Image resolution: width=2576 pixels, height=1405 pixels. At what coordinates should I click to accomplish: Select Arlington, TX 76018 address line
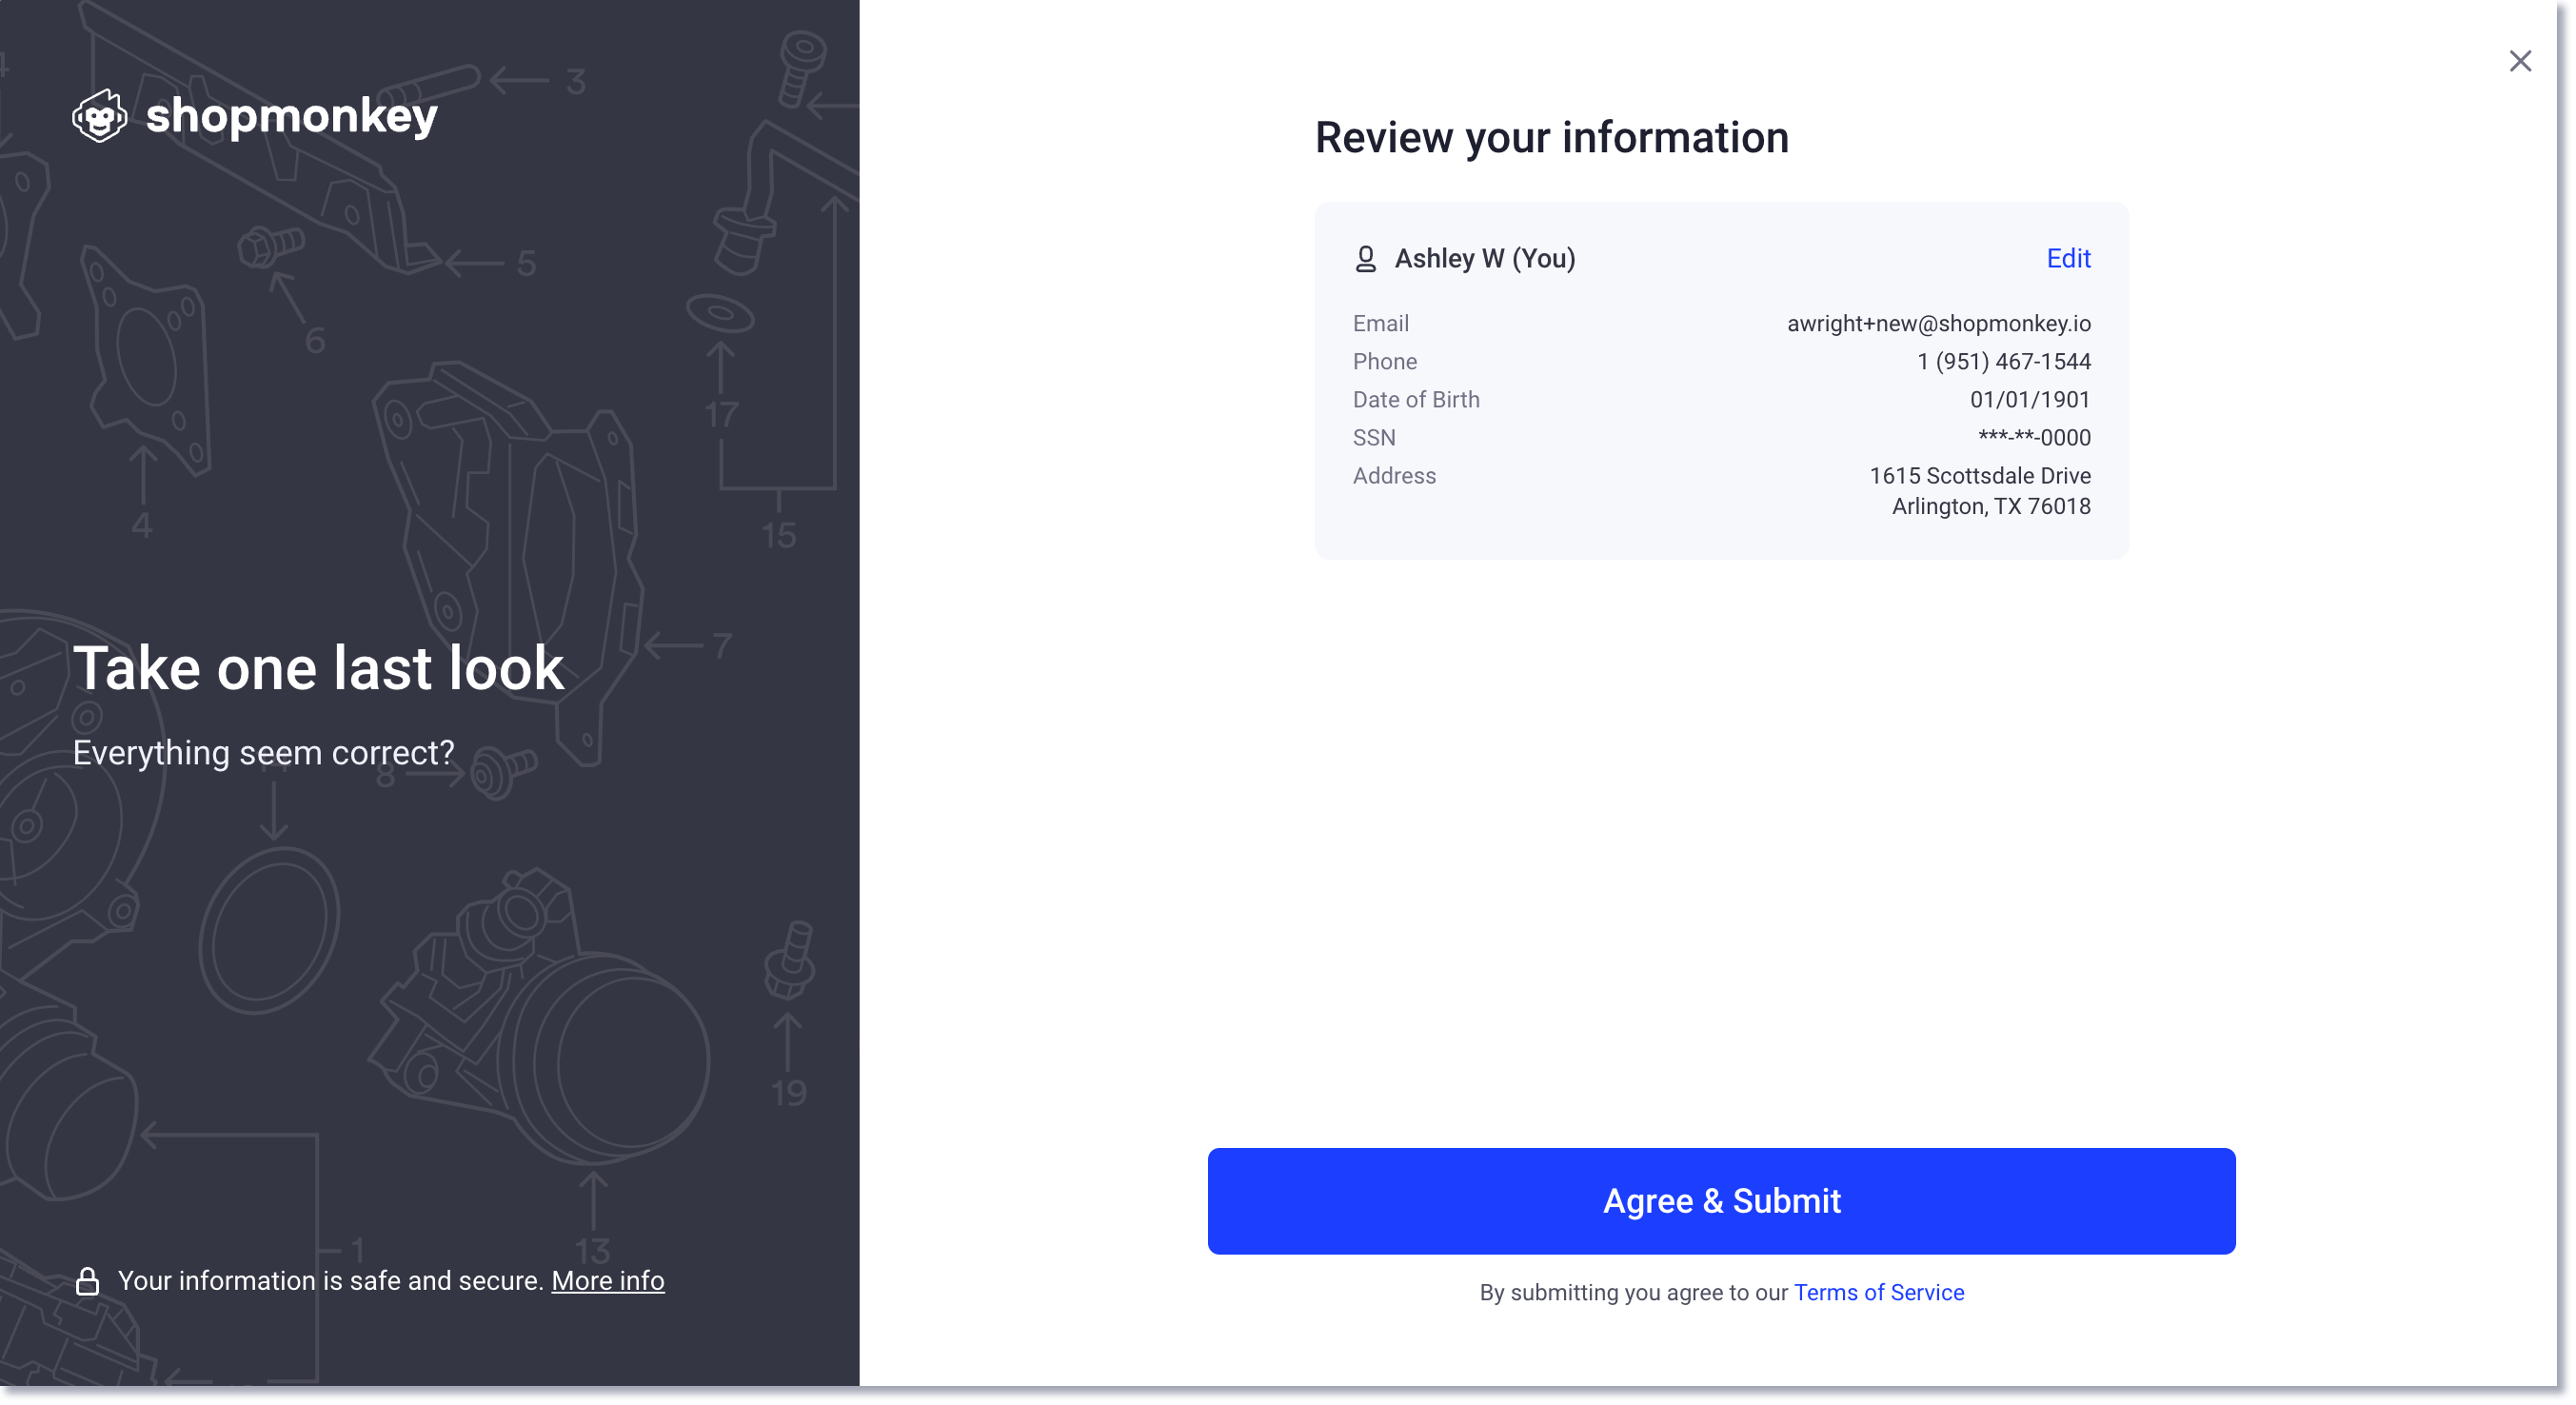(x=1990, y=506)
